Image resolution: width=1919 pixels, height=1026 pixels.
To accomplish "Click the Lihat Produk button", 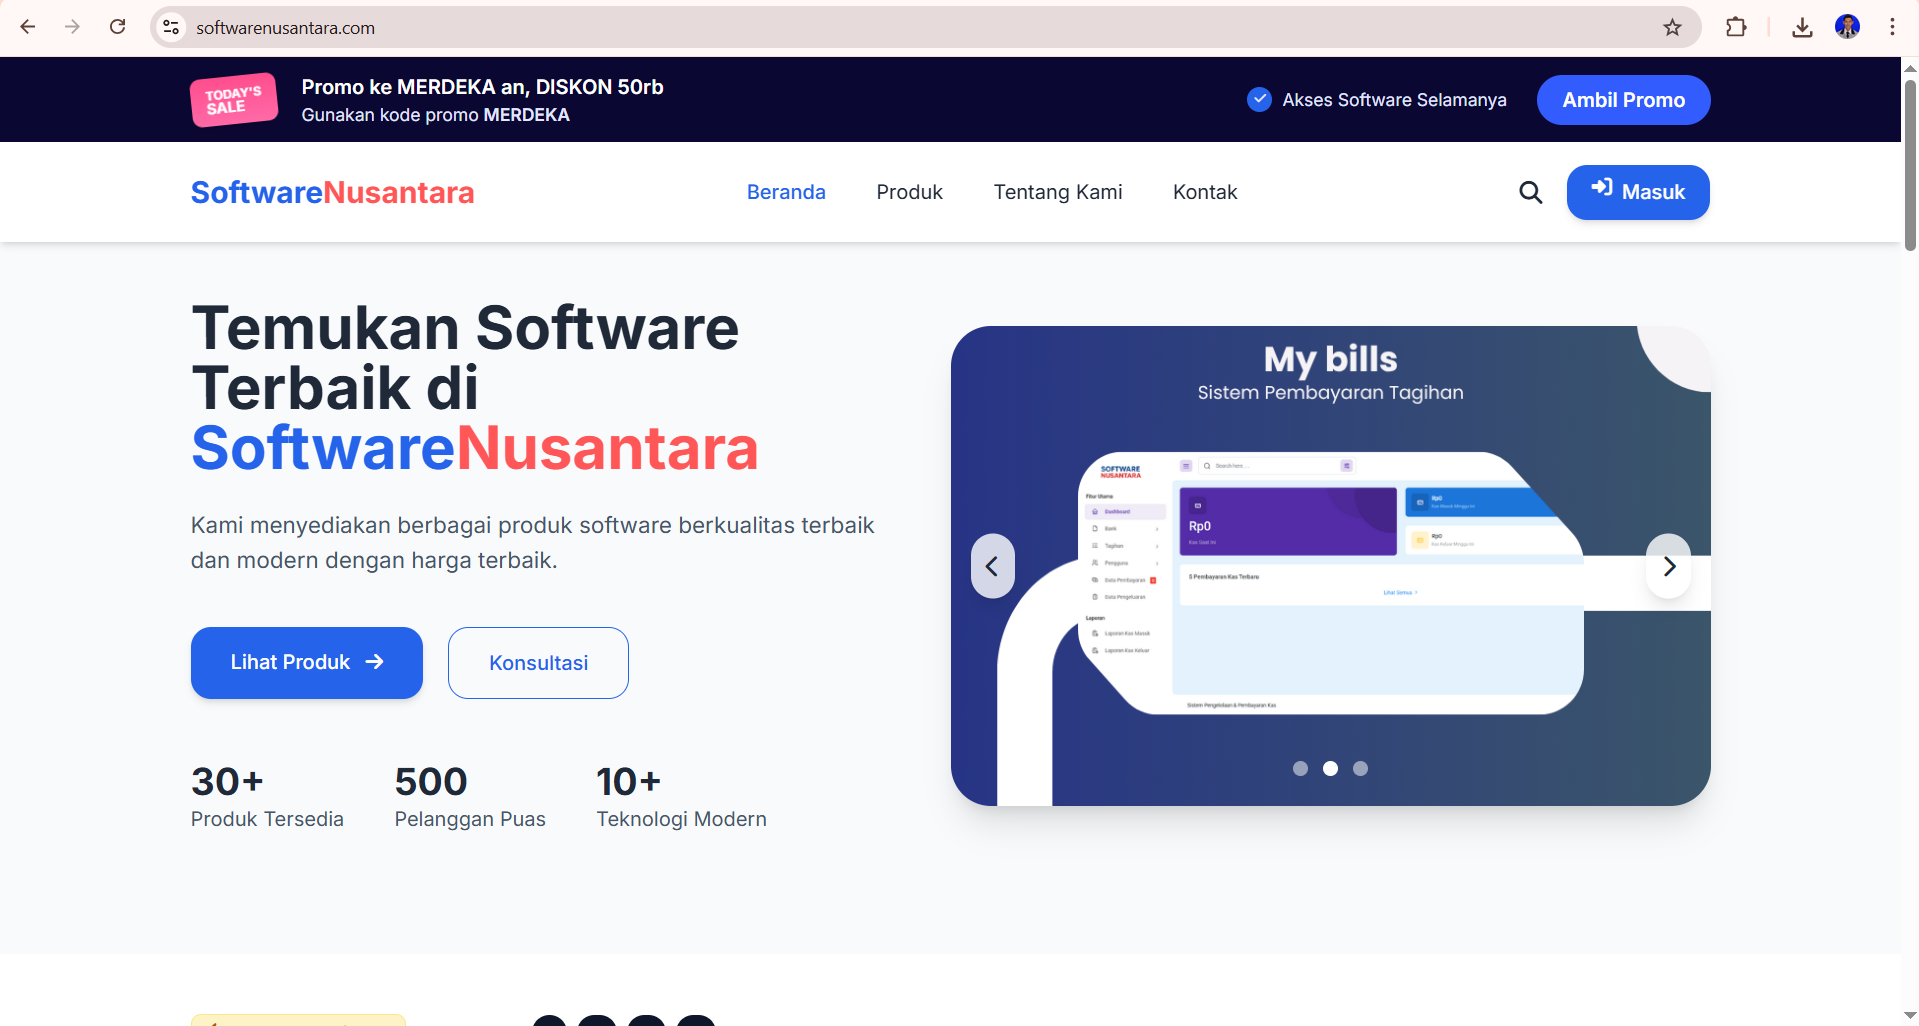I will 306,662.
